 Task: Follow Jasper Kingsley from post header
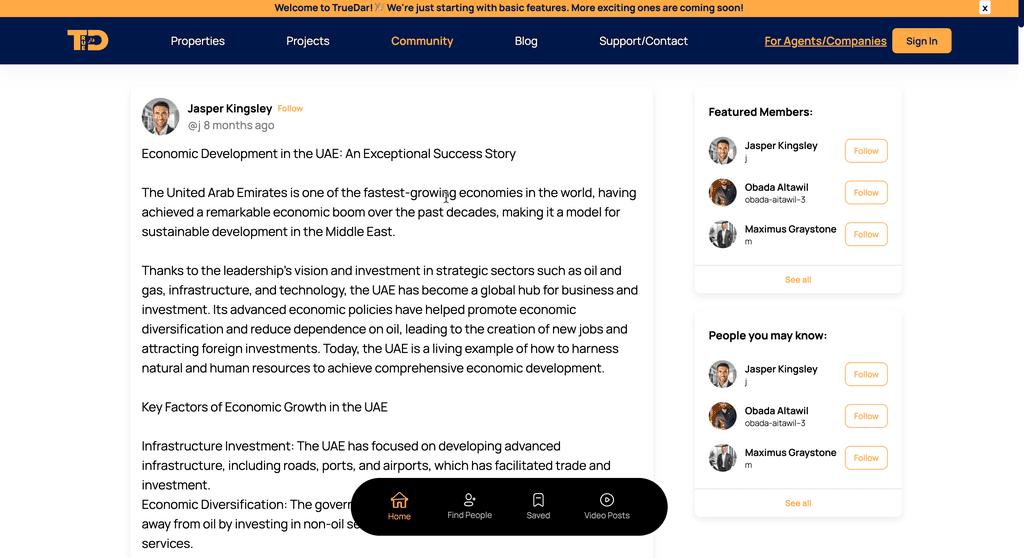pyautogui.click(x=290, y=108)
